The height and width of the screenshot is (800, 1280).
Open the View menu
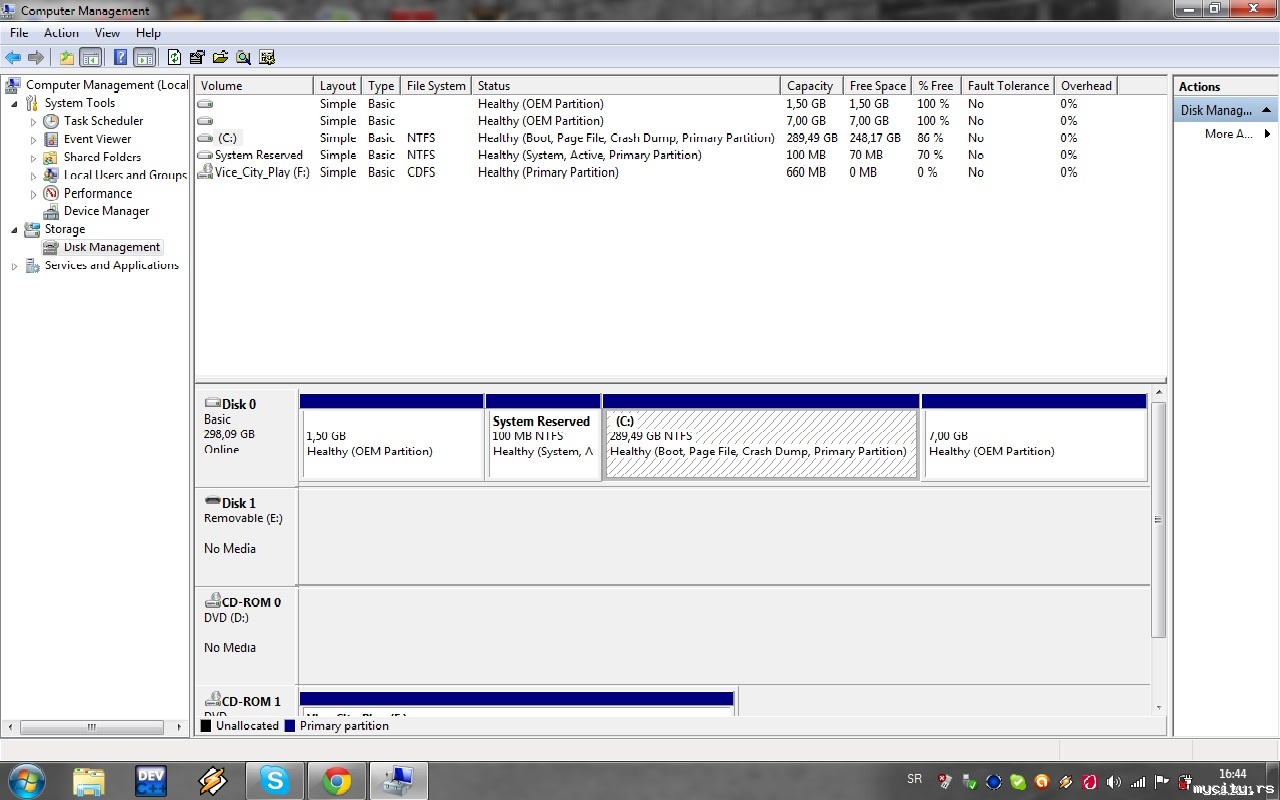click(107, 33)
